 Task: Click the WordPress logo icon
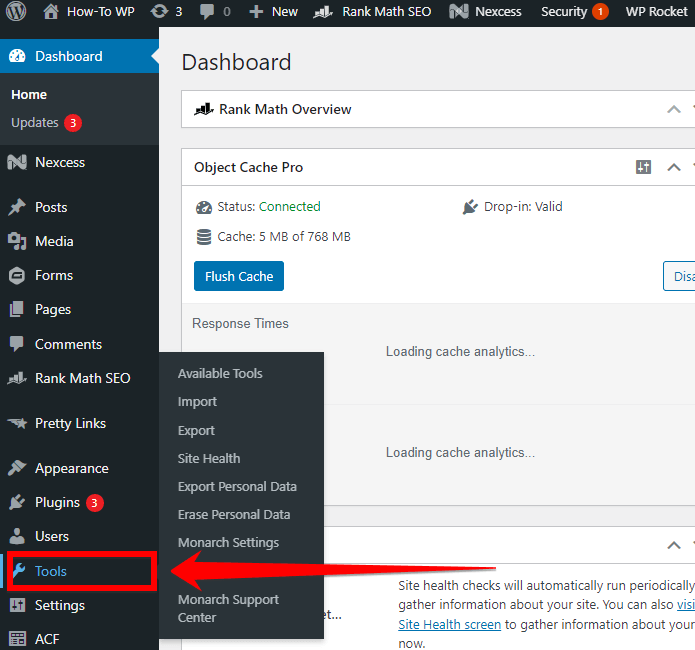click(18, 12)
